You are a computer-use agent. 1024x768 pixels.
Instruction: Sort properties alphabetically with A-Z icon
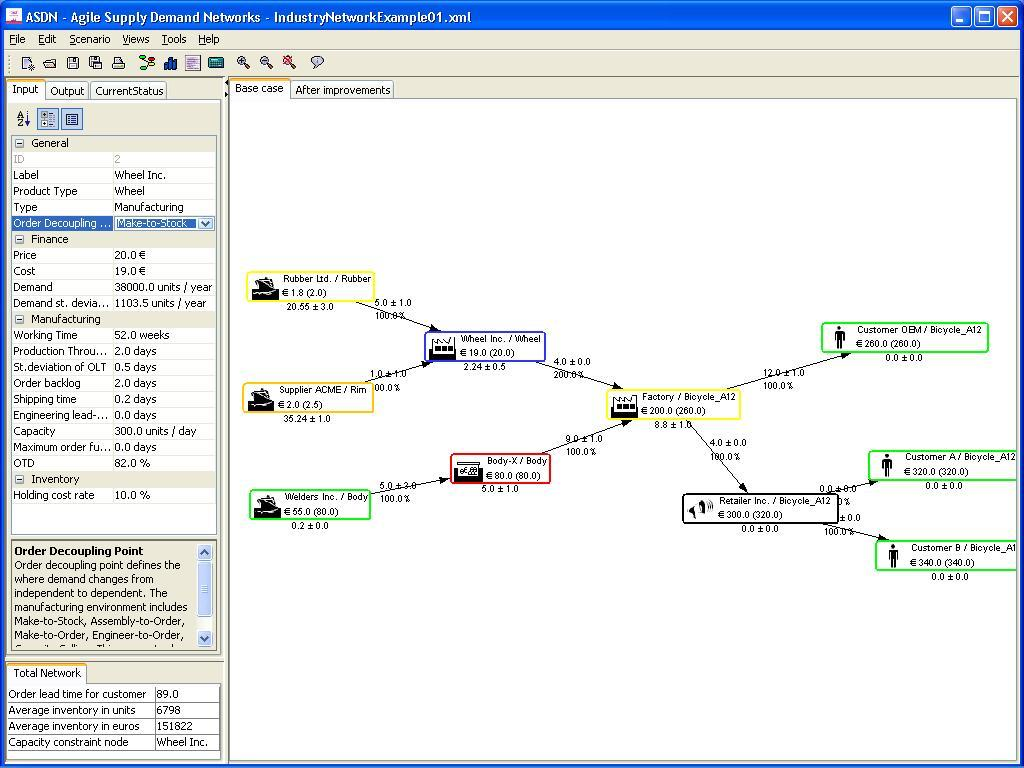pos(24,119)
